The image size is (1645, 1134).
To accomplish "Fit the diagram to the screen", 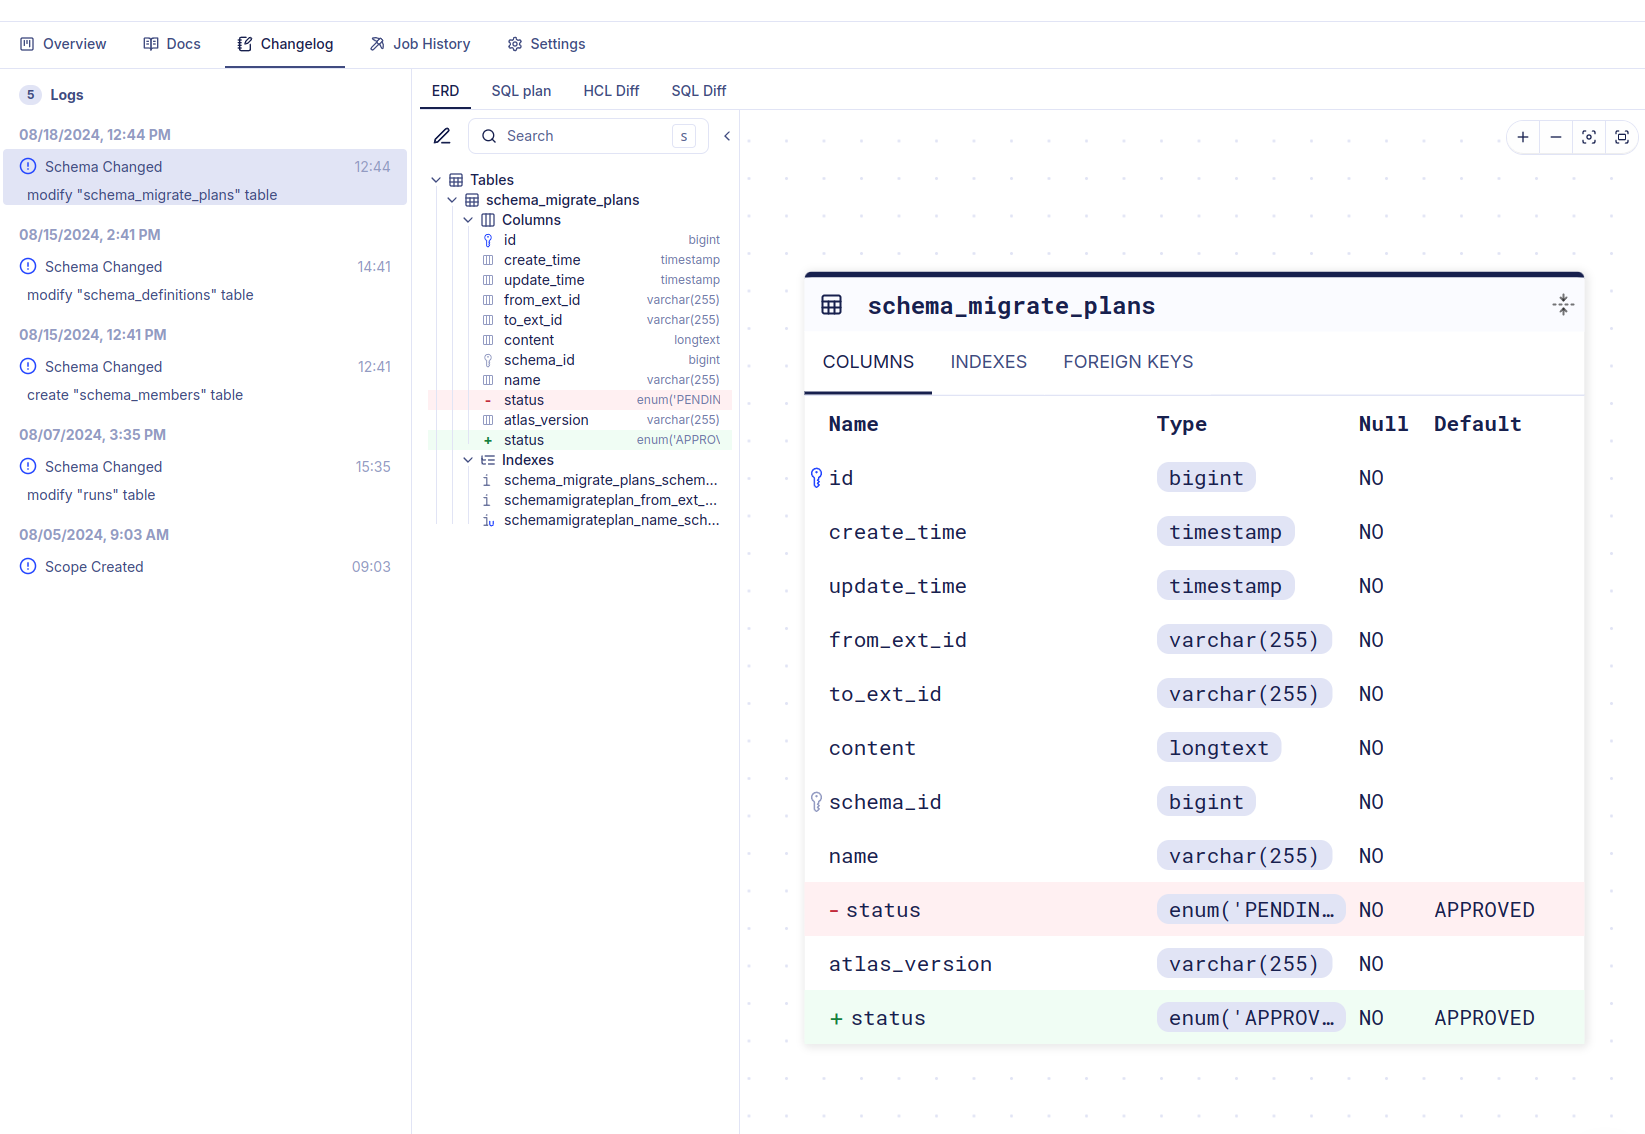I will [x=1621, y=137].
